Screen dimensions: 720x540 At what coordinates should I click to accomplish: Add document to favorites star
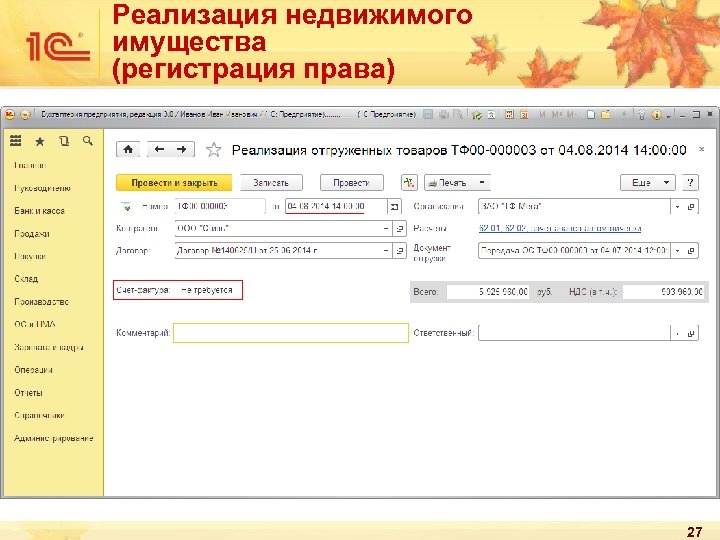(x=214, y=150)
